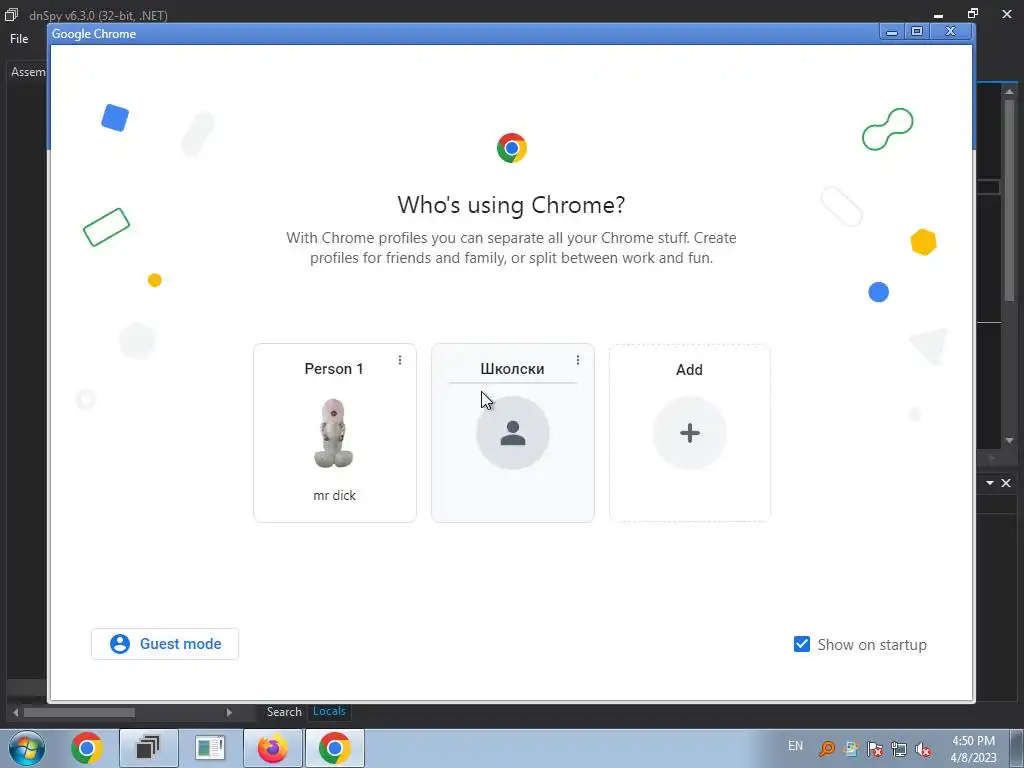Switch to dnSpy Search tab
The height and width of the screenshot is (768, 1024).
coord(284,712)
